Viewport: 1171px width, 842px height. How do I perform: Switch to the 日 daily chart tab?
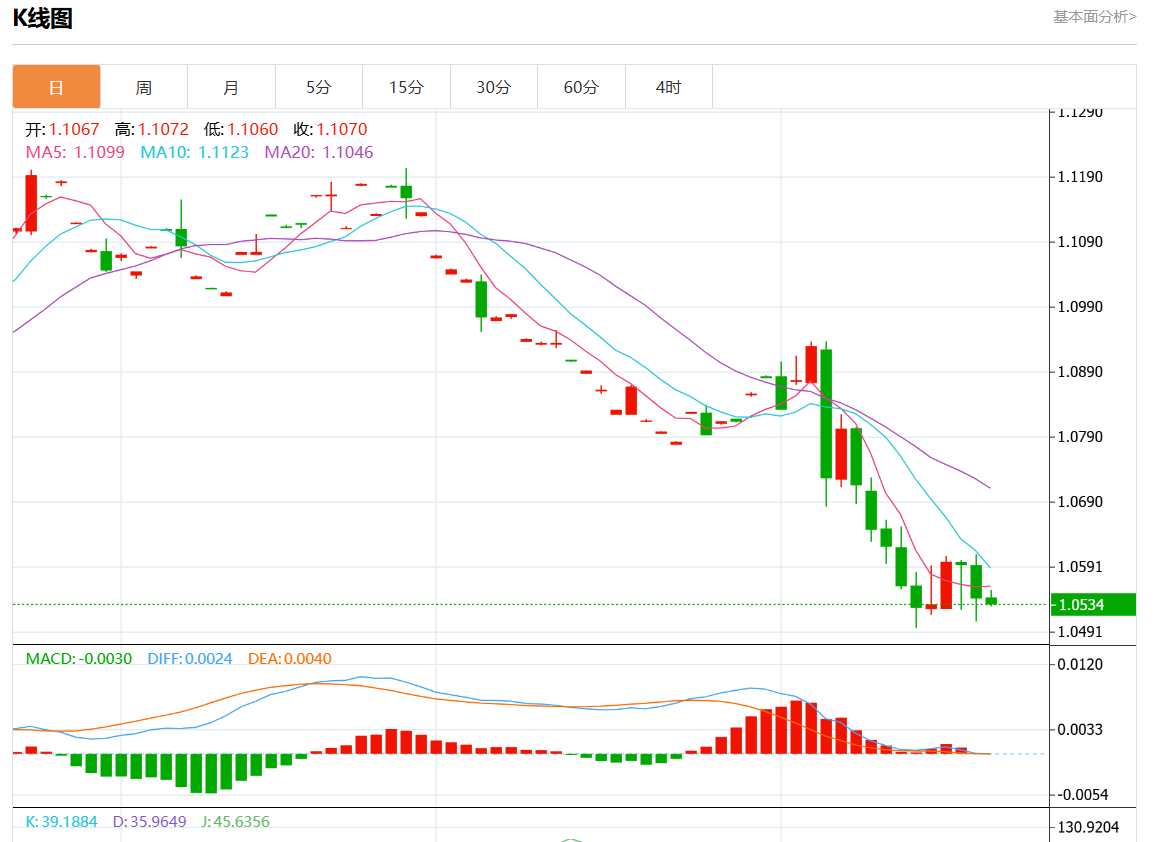[x=56, y=87]
